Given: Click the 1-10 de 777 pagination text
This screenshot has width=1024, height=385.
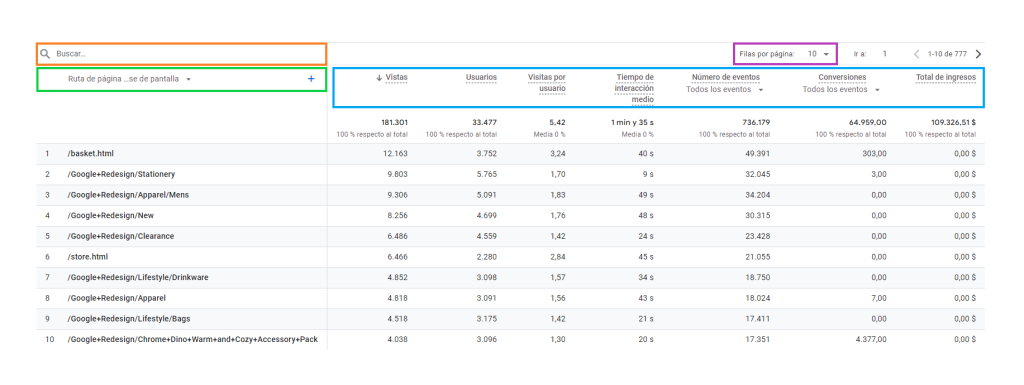Looking at the screenshot, I should click(x=947, y=54).
